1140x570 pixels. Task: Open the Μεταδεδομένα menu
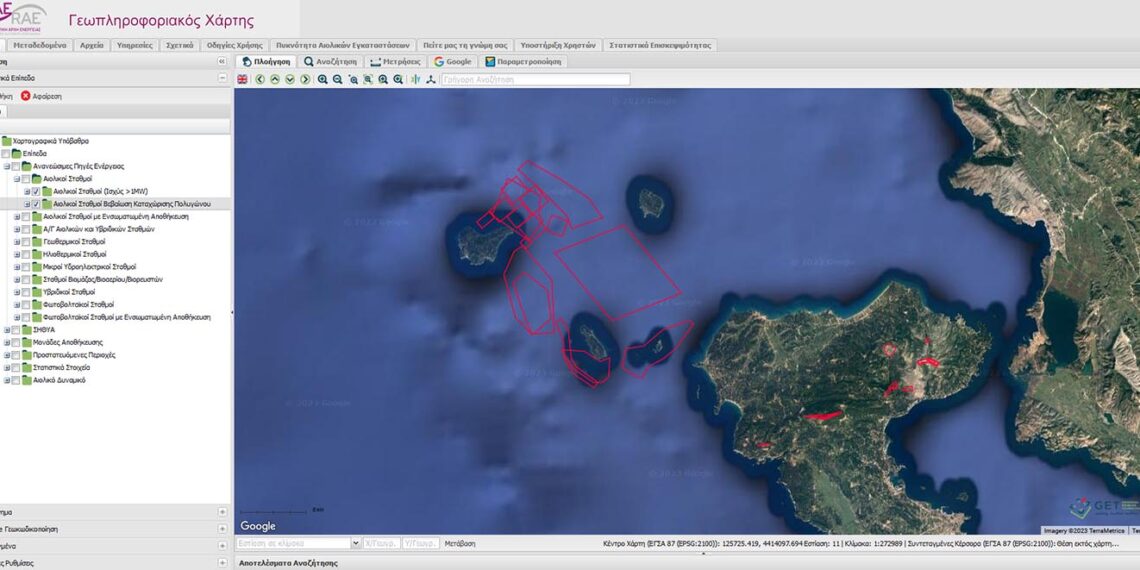click(x=40, y=45)
